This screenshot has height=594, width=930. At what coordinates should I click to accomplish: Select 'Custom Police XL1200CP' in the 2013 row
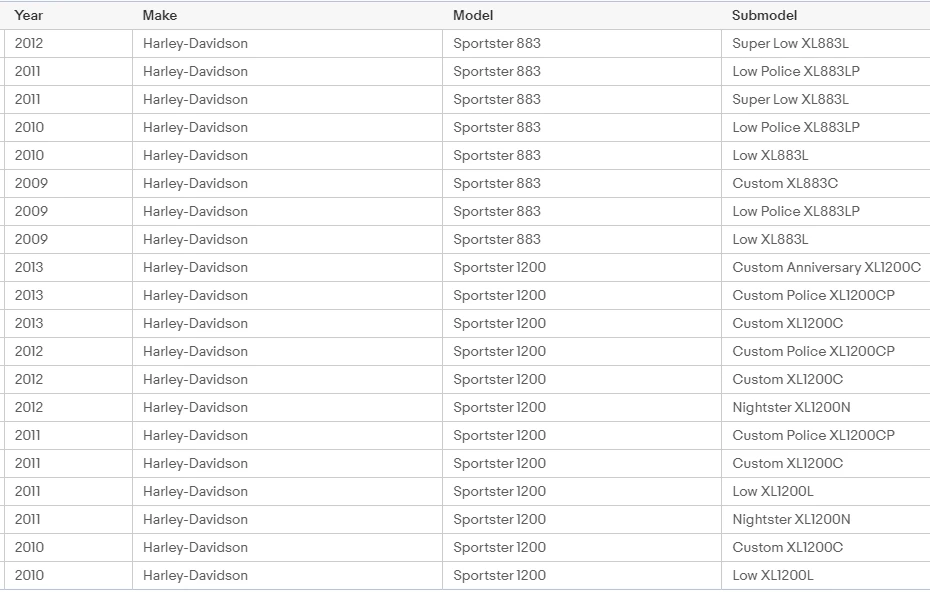(x=813, y=296)
